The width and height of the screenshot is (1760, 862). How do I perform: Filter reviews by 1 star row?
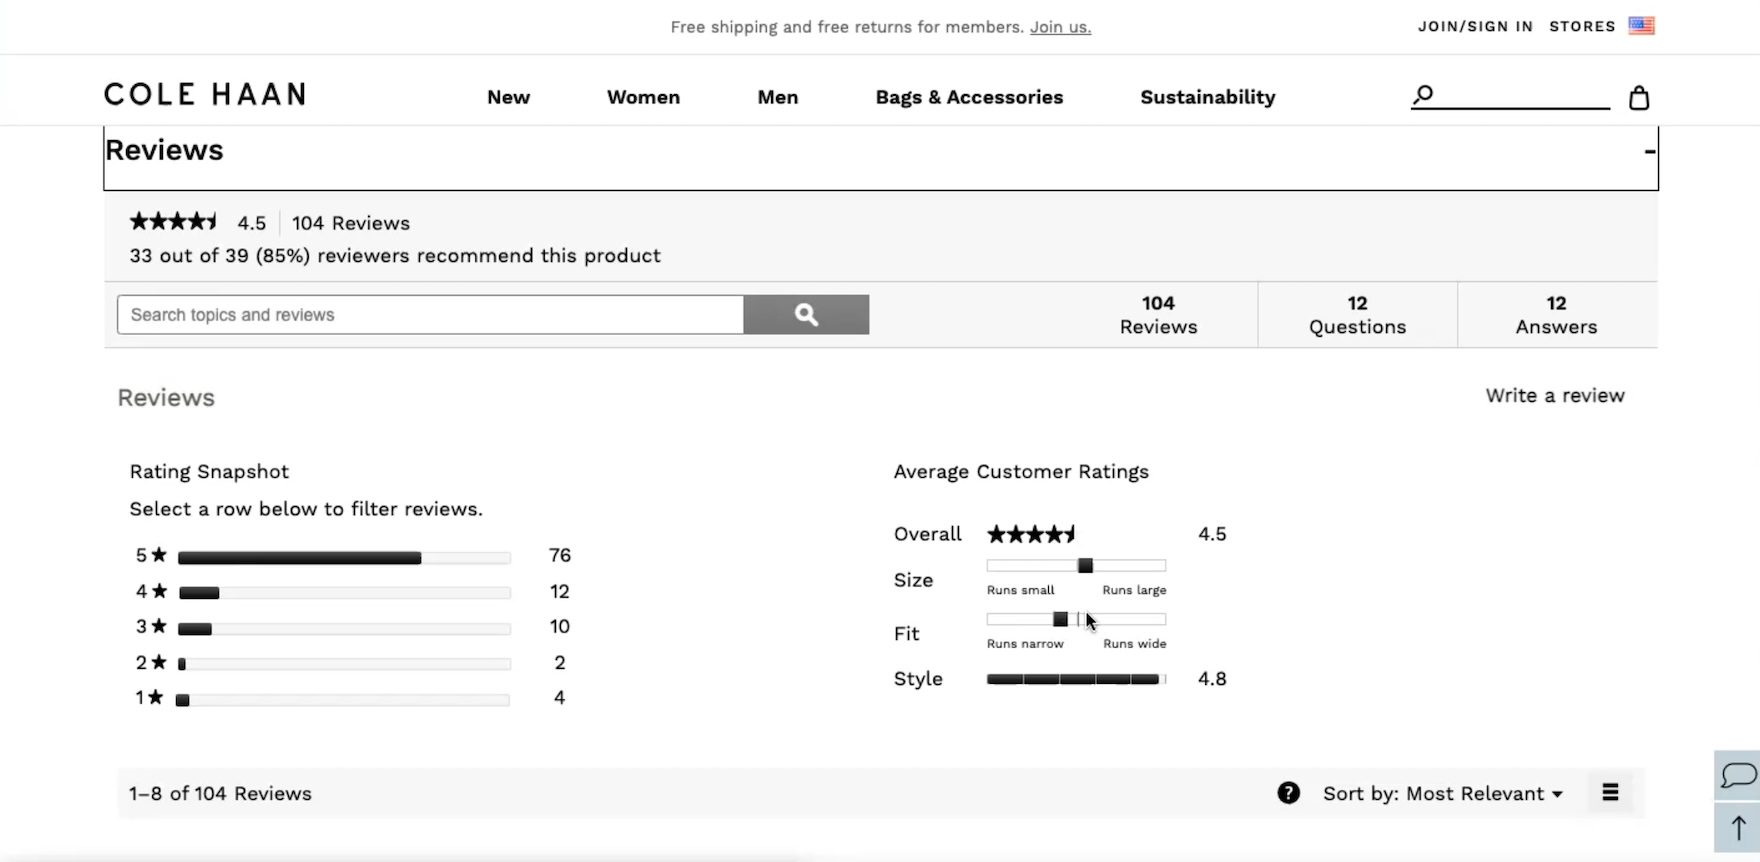pyautogui.click(x=344, y=699)
